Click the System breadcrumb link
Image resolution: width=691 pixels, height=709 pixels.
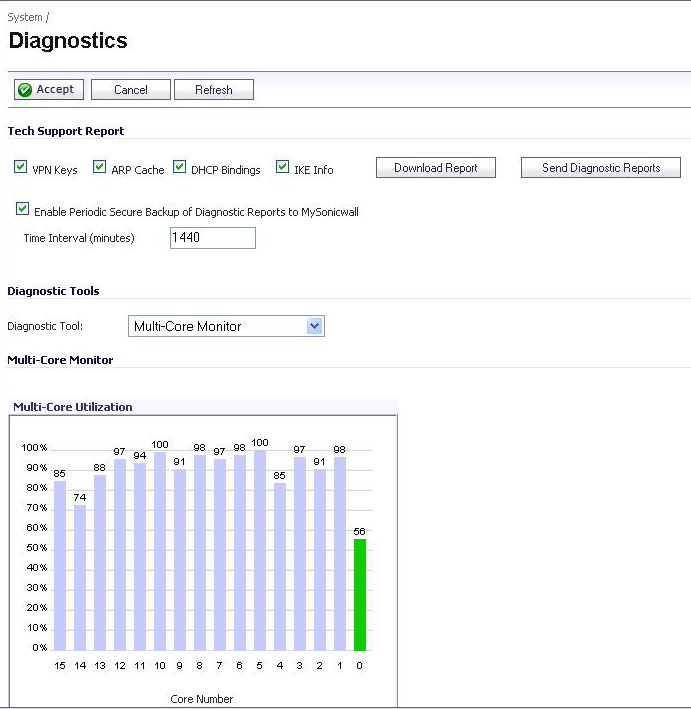pos(25,17)
